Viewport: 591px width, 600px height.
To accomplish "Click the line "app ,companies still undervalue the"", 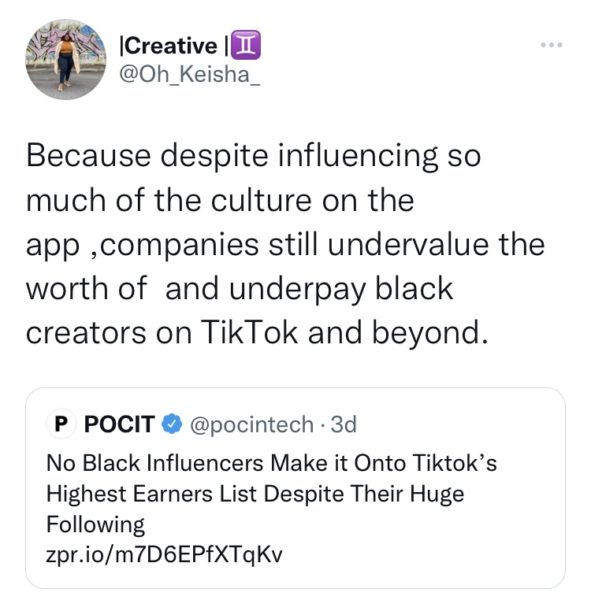I will click(285, 245).
